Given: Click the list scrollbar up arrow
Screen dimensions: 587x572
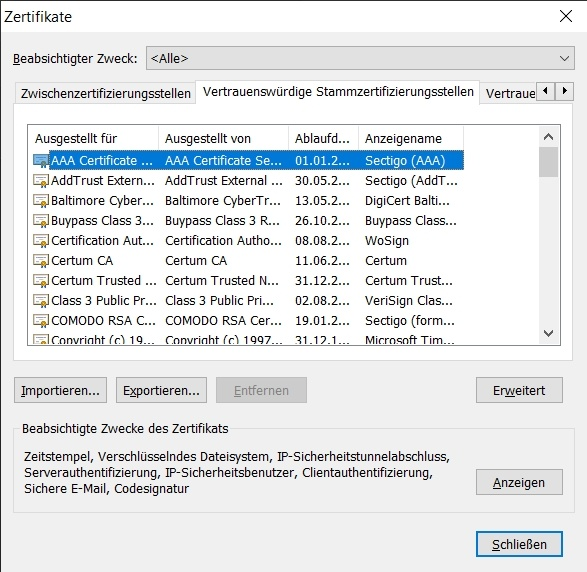Looking at the screenshot, I should coord(548,137).
